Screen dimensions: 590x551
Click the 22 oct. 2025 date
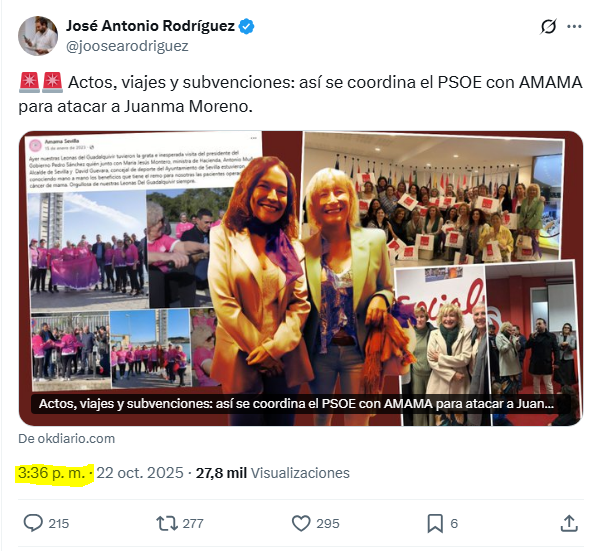pos(140,473)
